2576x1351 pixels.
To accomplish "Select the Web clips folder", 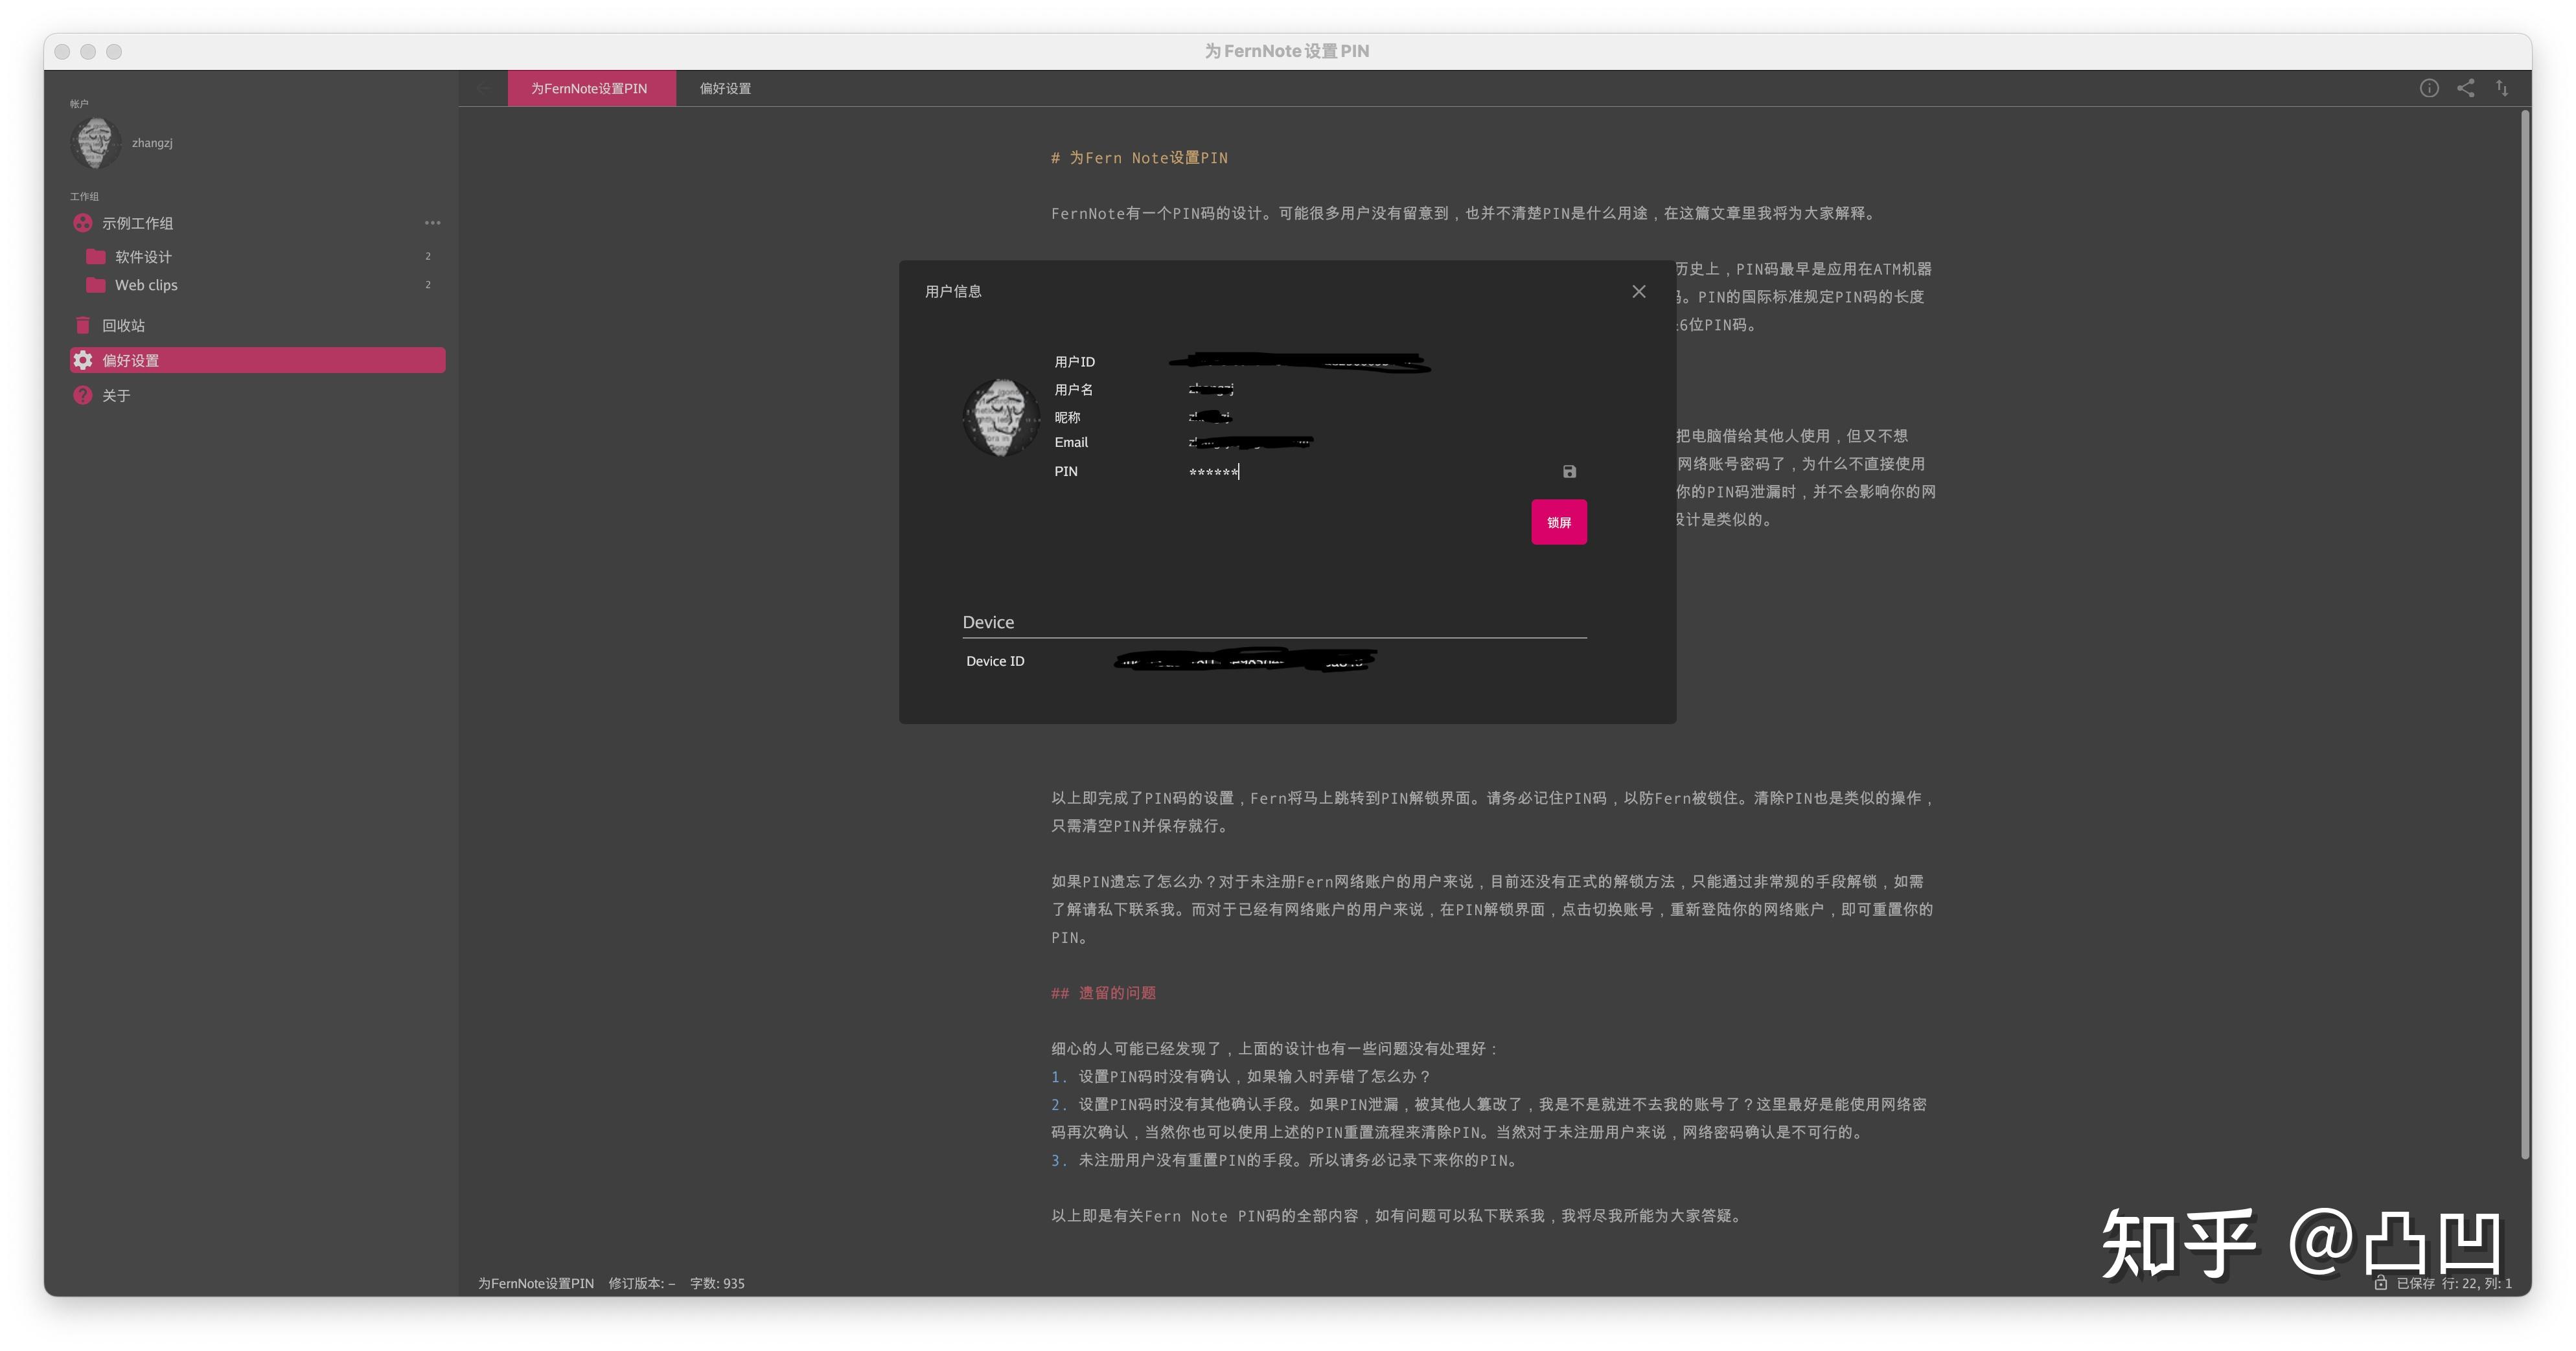I will pos(146,285).
